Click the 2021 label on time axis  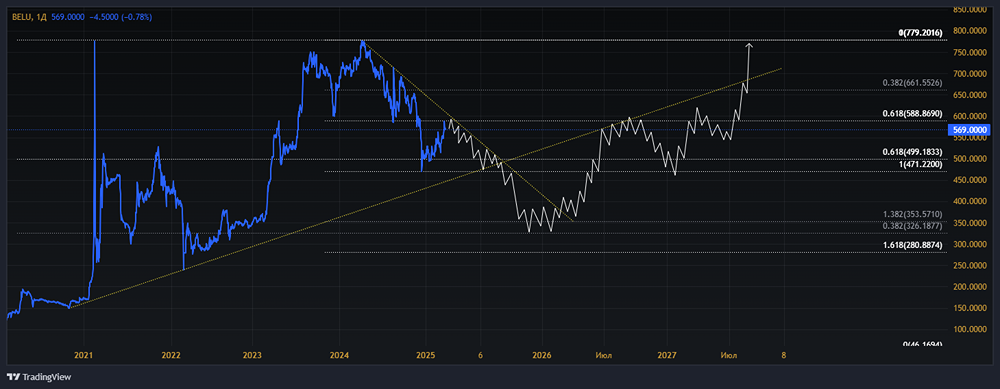pyautogui.click(x=84, y=355)
